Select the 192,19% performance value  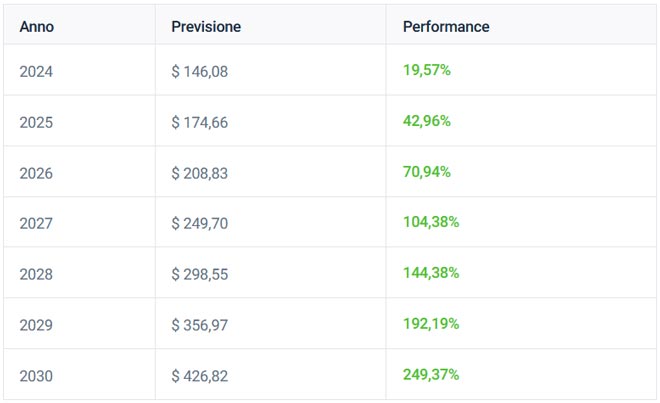pyautogui.click(x=431, y=325)
